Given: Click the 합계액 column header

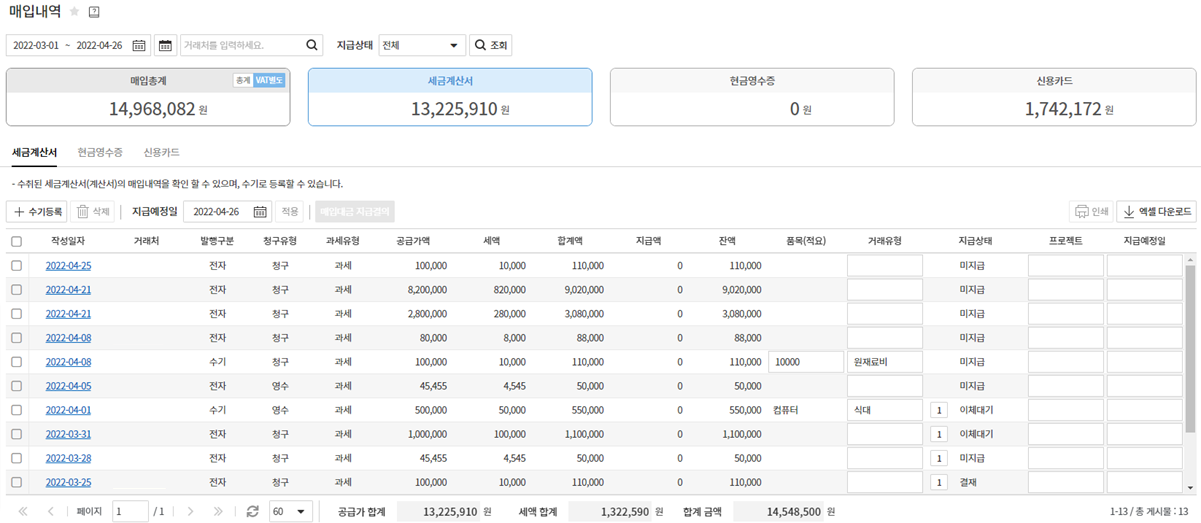Looking at the screenshot, I should 570,241.
